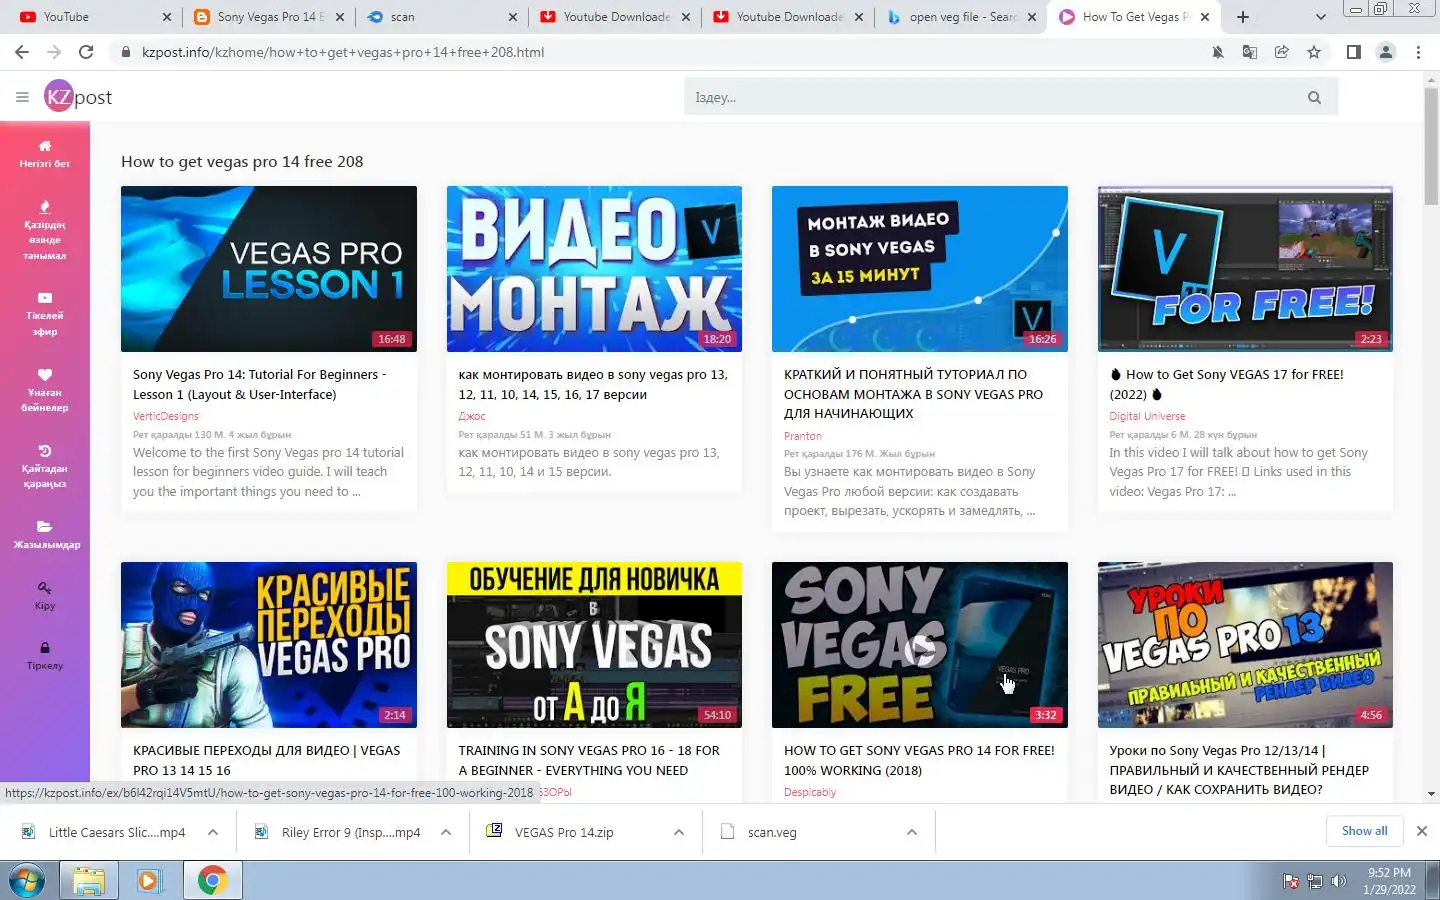1440x900 pixels.
Task: Open the Chrome profile avatar
Action: point(1386,52)
